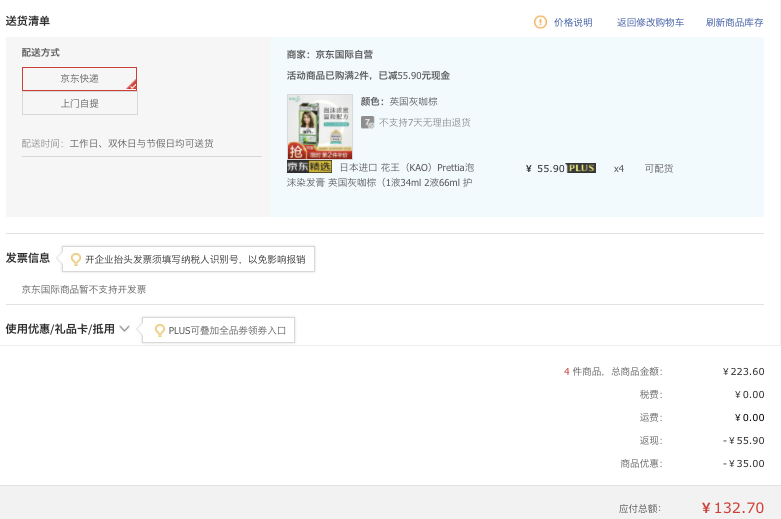This screenshot has width=781, height=519.
Task: Click the 运费 value ¥0.00
Action: [750, 417]
